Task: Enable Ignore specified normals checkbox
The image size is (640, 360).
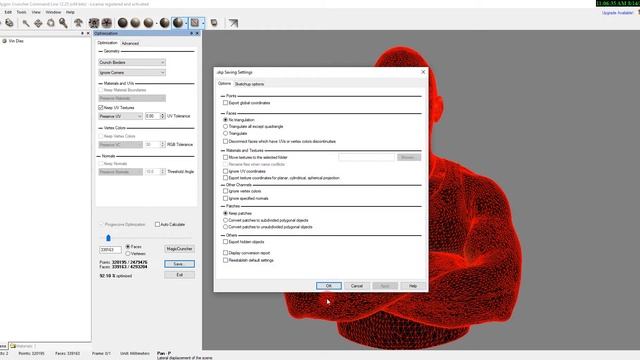Action: (225, 198)
